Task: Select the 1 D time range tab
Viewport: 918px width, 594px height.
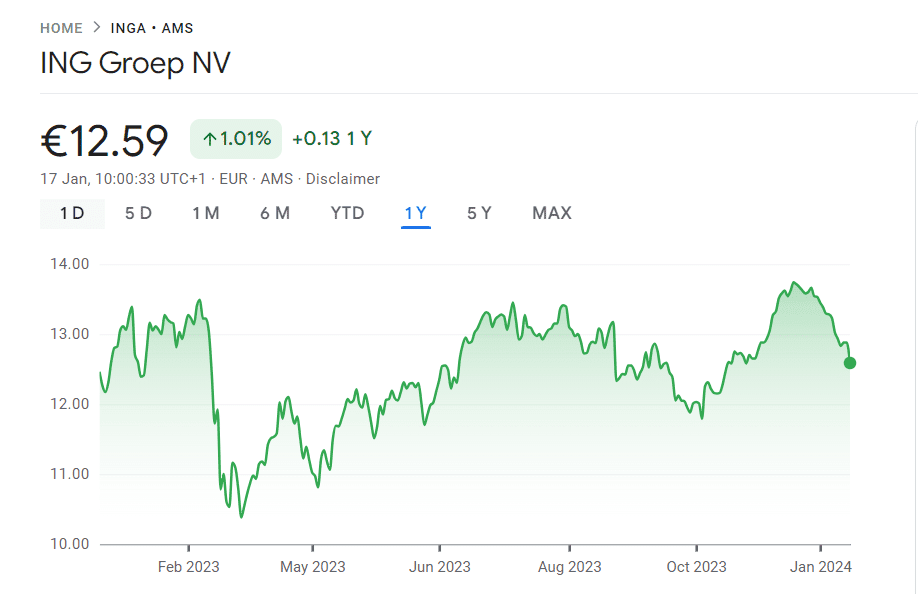Action: point(72,213)
